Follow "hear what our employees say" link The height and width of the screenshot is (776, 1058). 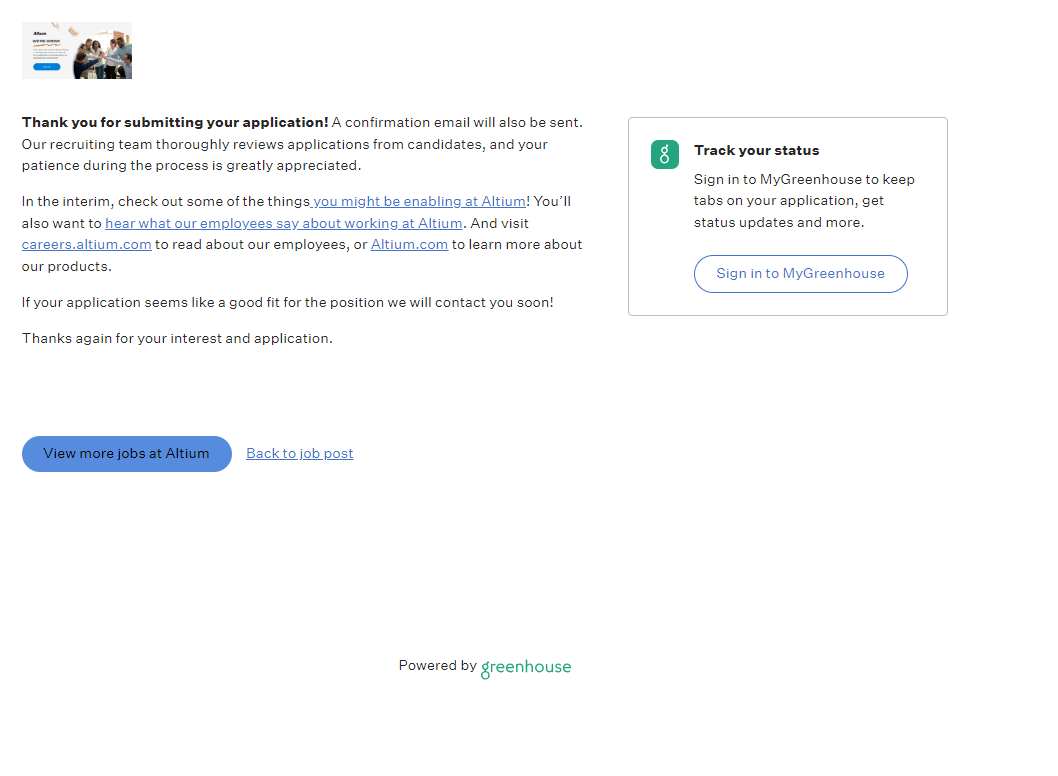(x=283, y=223)
